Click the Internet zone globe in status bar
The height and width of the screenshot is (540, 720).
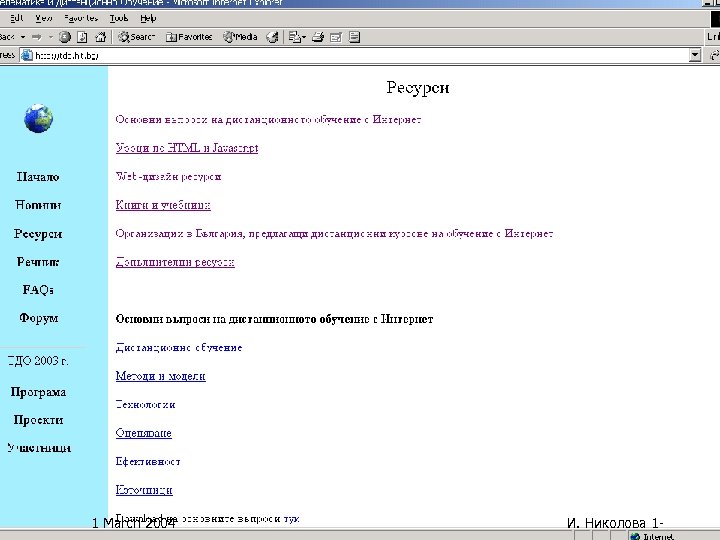click(x=635, y=536)
